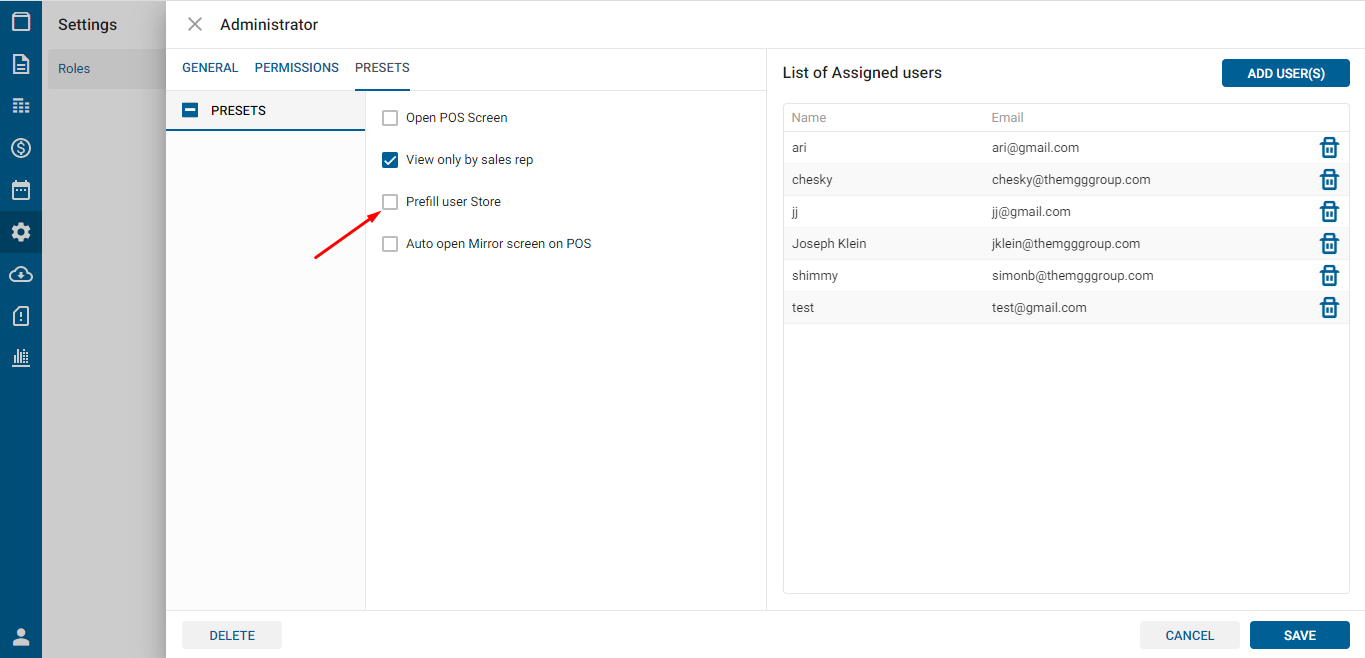Click the ADD USER(S) button

(x=1285, y=73)
